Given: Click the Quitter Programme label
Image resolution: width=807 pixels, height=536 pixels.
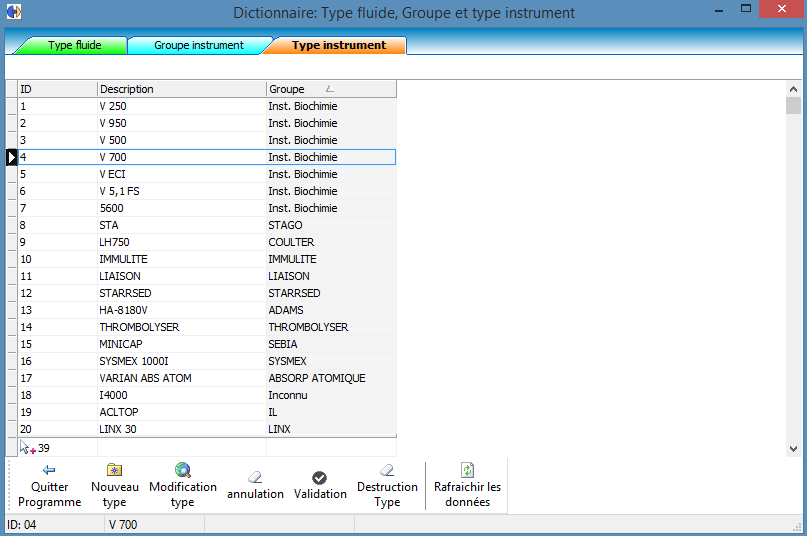Looking at the screenshot, I should click(49, 494).
